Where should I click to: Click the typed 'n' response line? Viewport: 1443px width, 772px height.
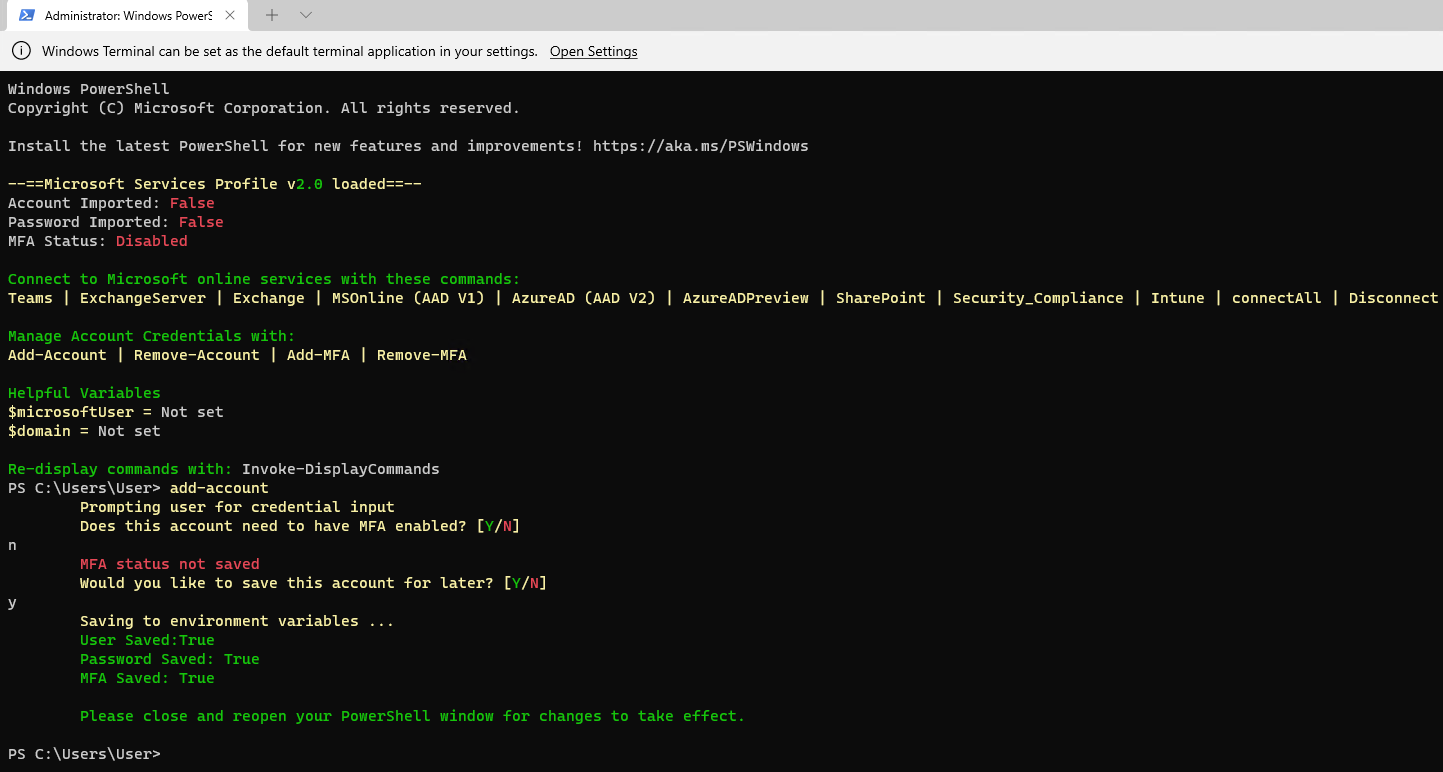tap(12, 545)
